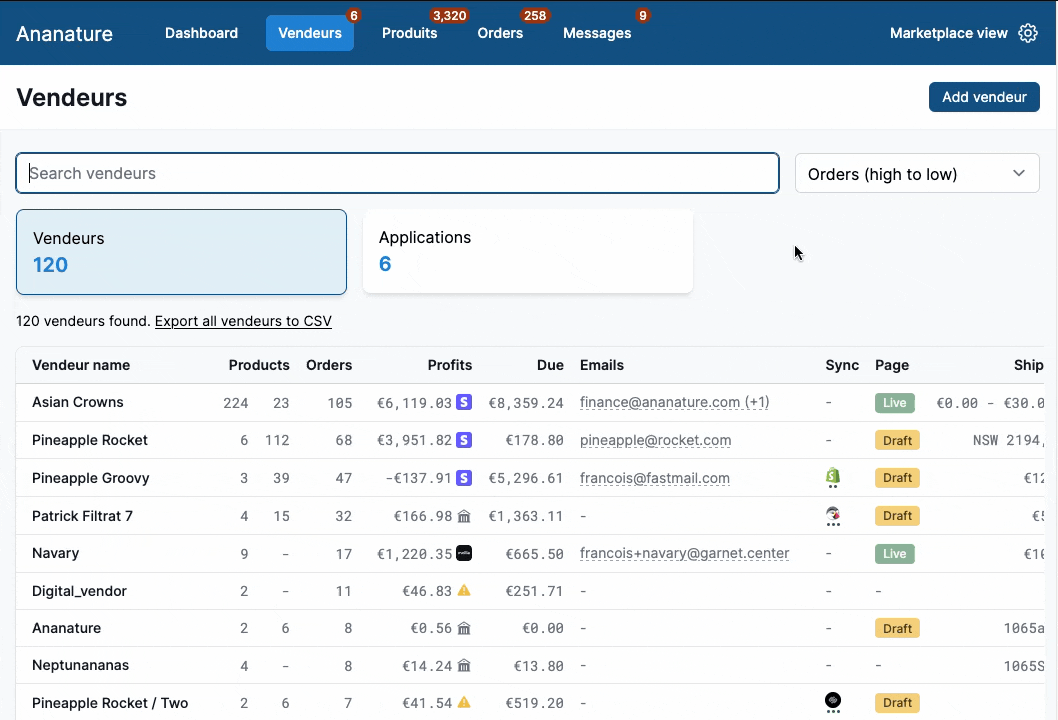Click sync icon for Pineapple Rocket / Two

833,702
